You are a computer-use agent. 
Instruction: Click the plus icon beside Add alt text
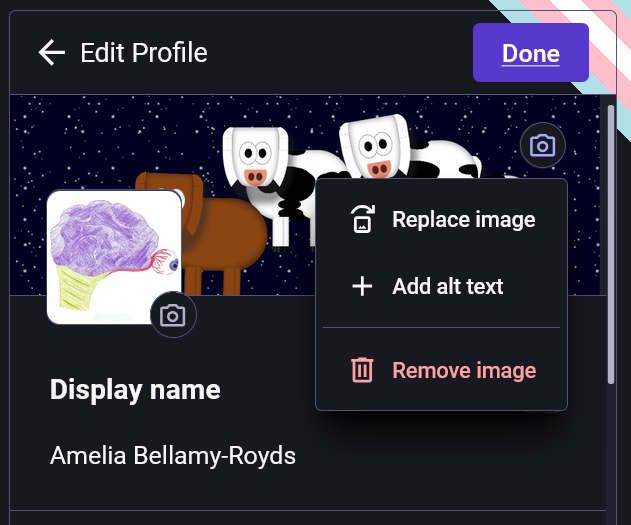click(362, 286)
